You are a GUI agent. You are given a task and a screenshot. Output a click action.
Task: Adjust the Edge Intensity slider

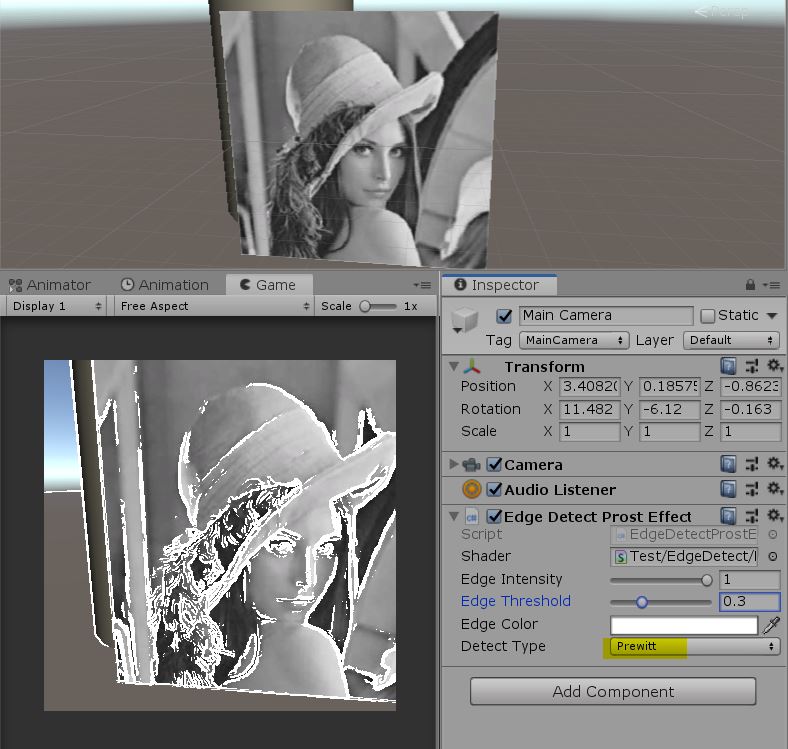(661, 580)
